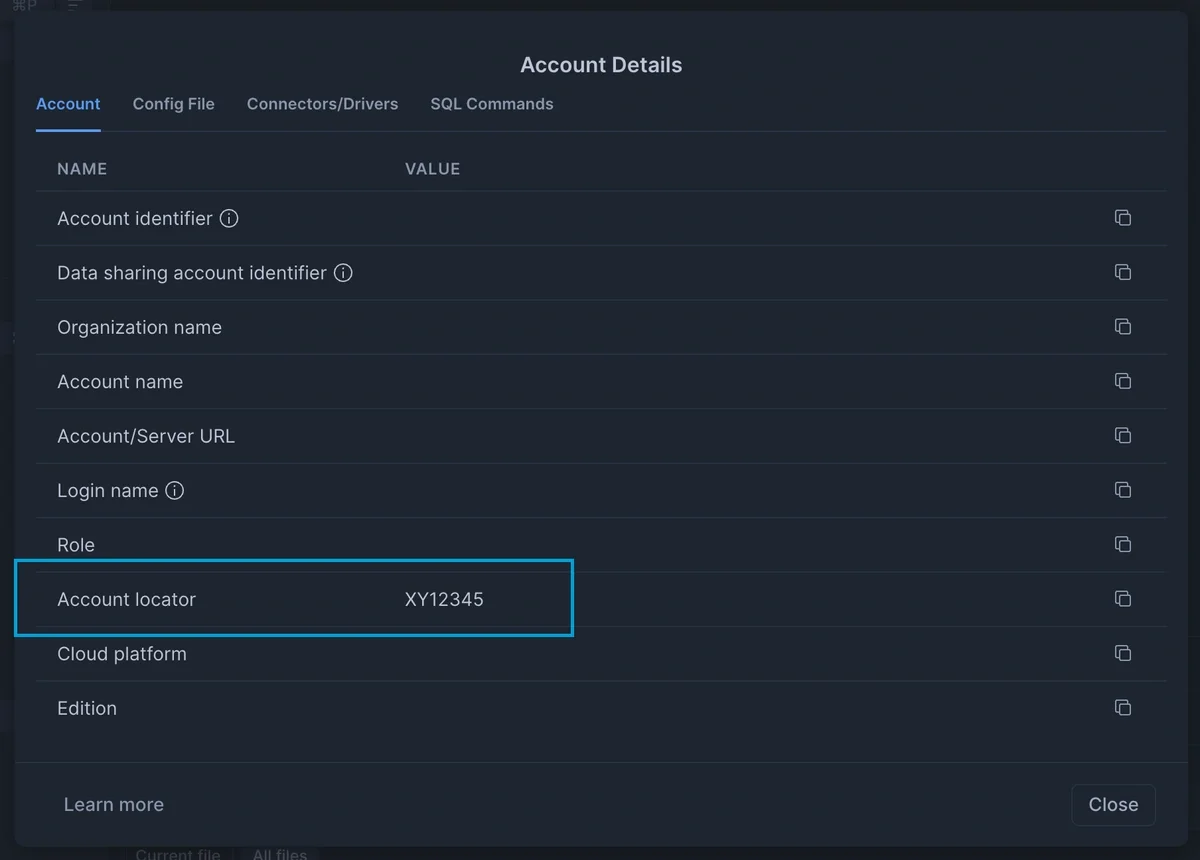Copy the Role value
1200x860 pixels.
pyautogui.click(x=1123, y=544)
